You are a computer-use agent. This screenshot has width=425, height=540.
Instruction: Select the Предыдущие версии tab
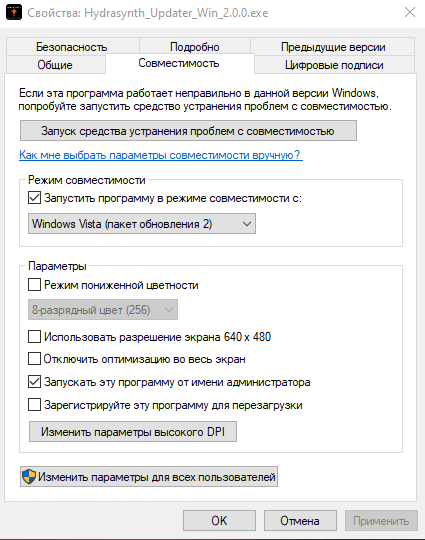click(x=333, y=47)
